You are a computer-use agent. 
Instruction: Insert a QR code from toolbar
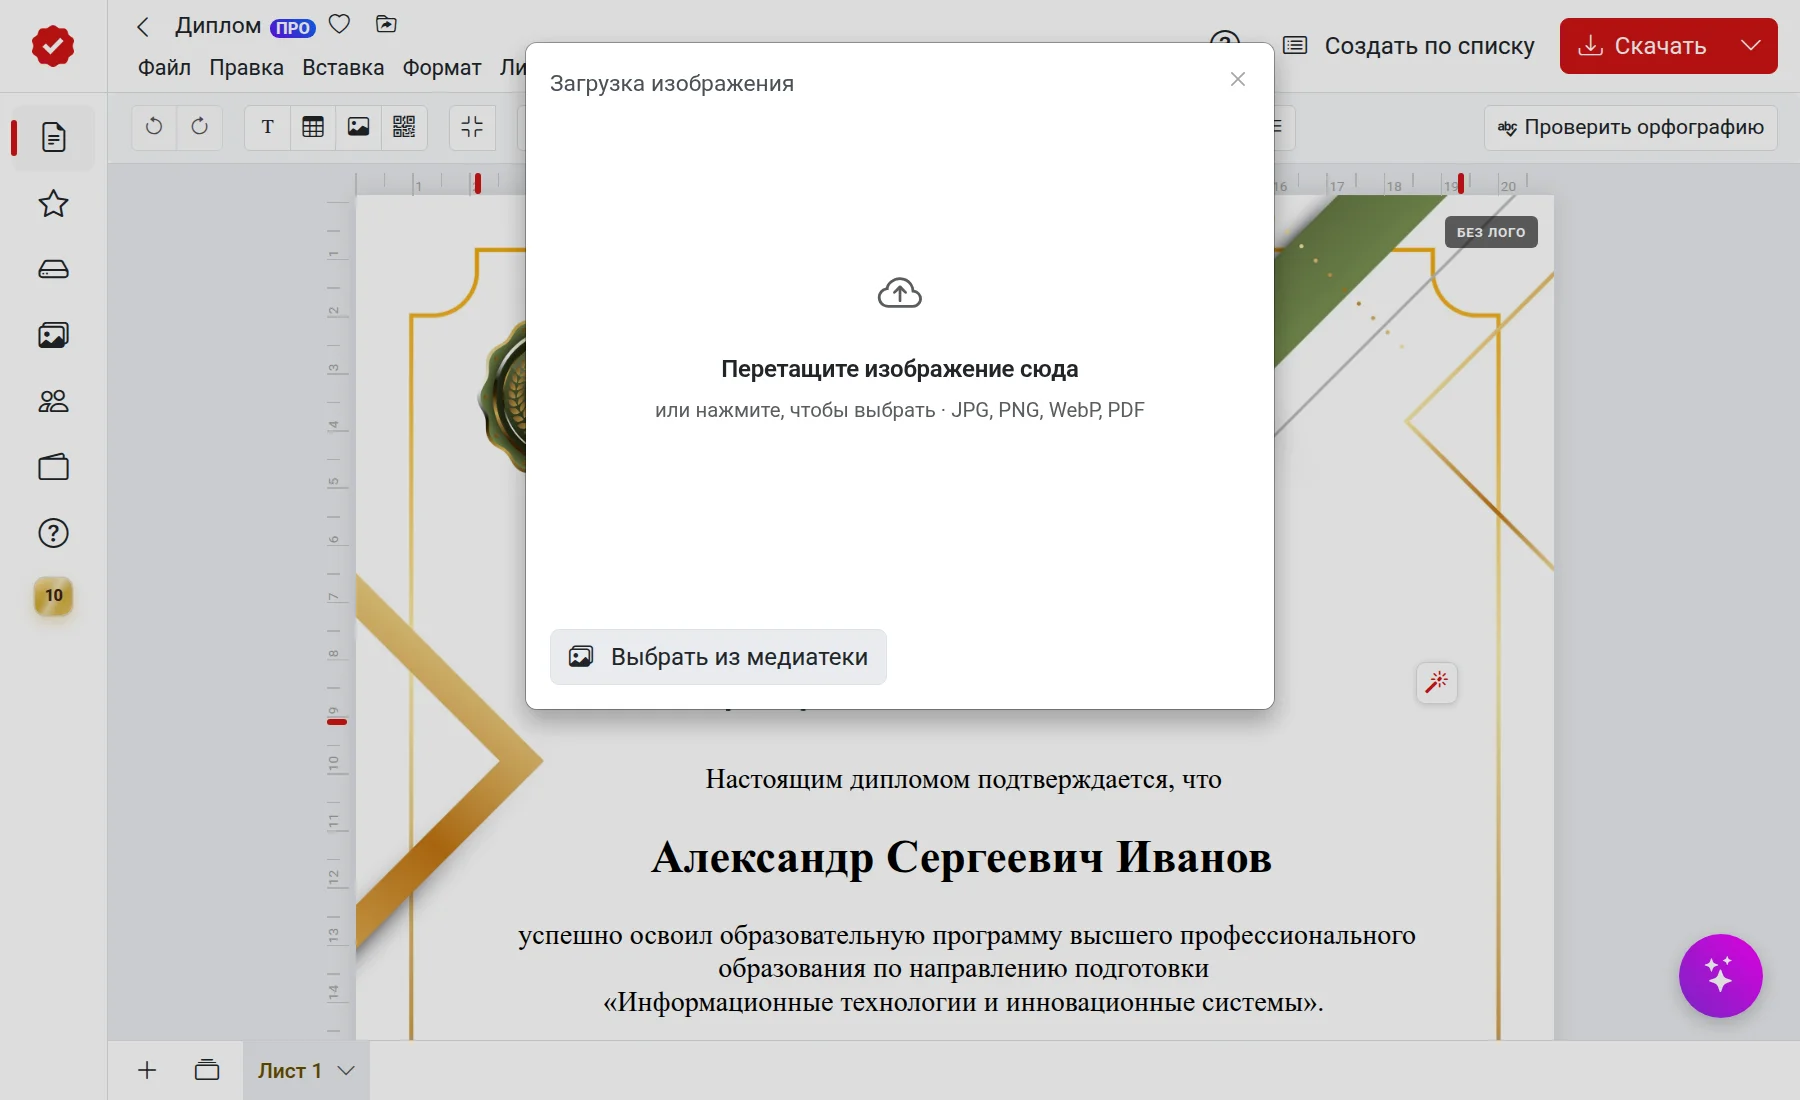click(404, 127)
